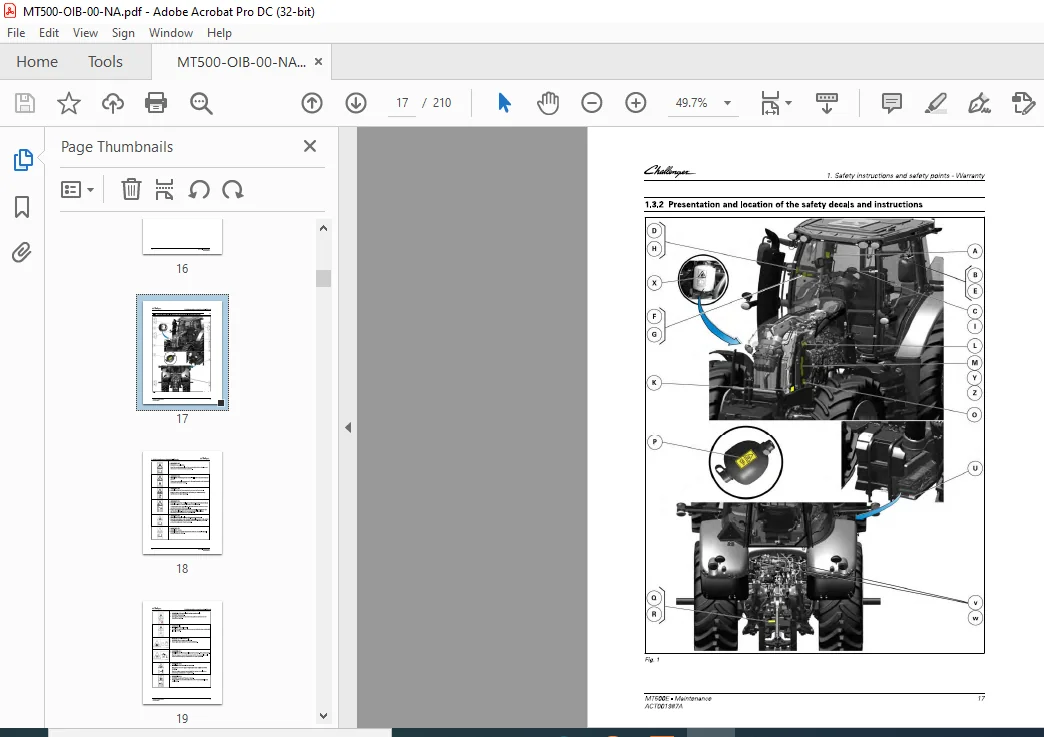Open the File menu

click(x=16, y=33)
